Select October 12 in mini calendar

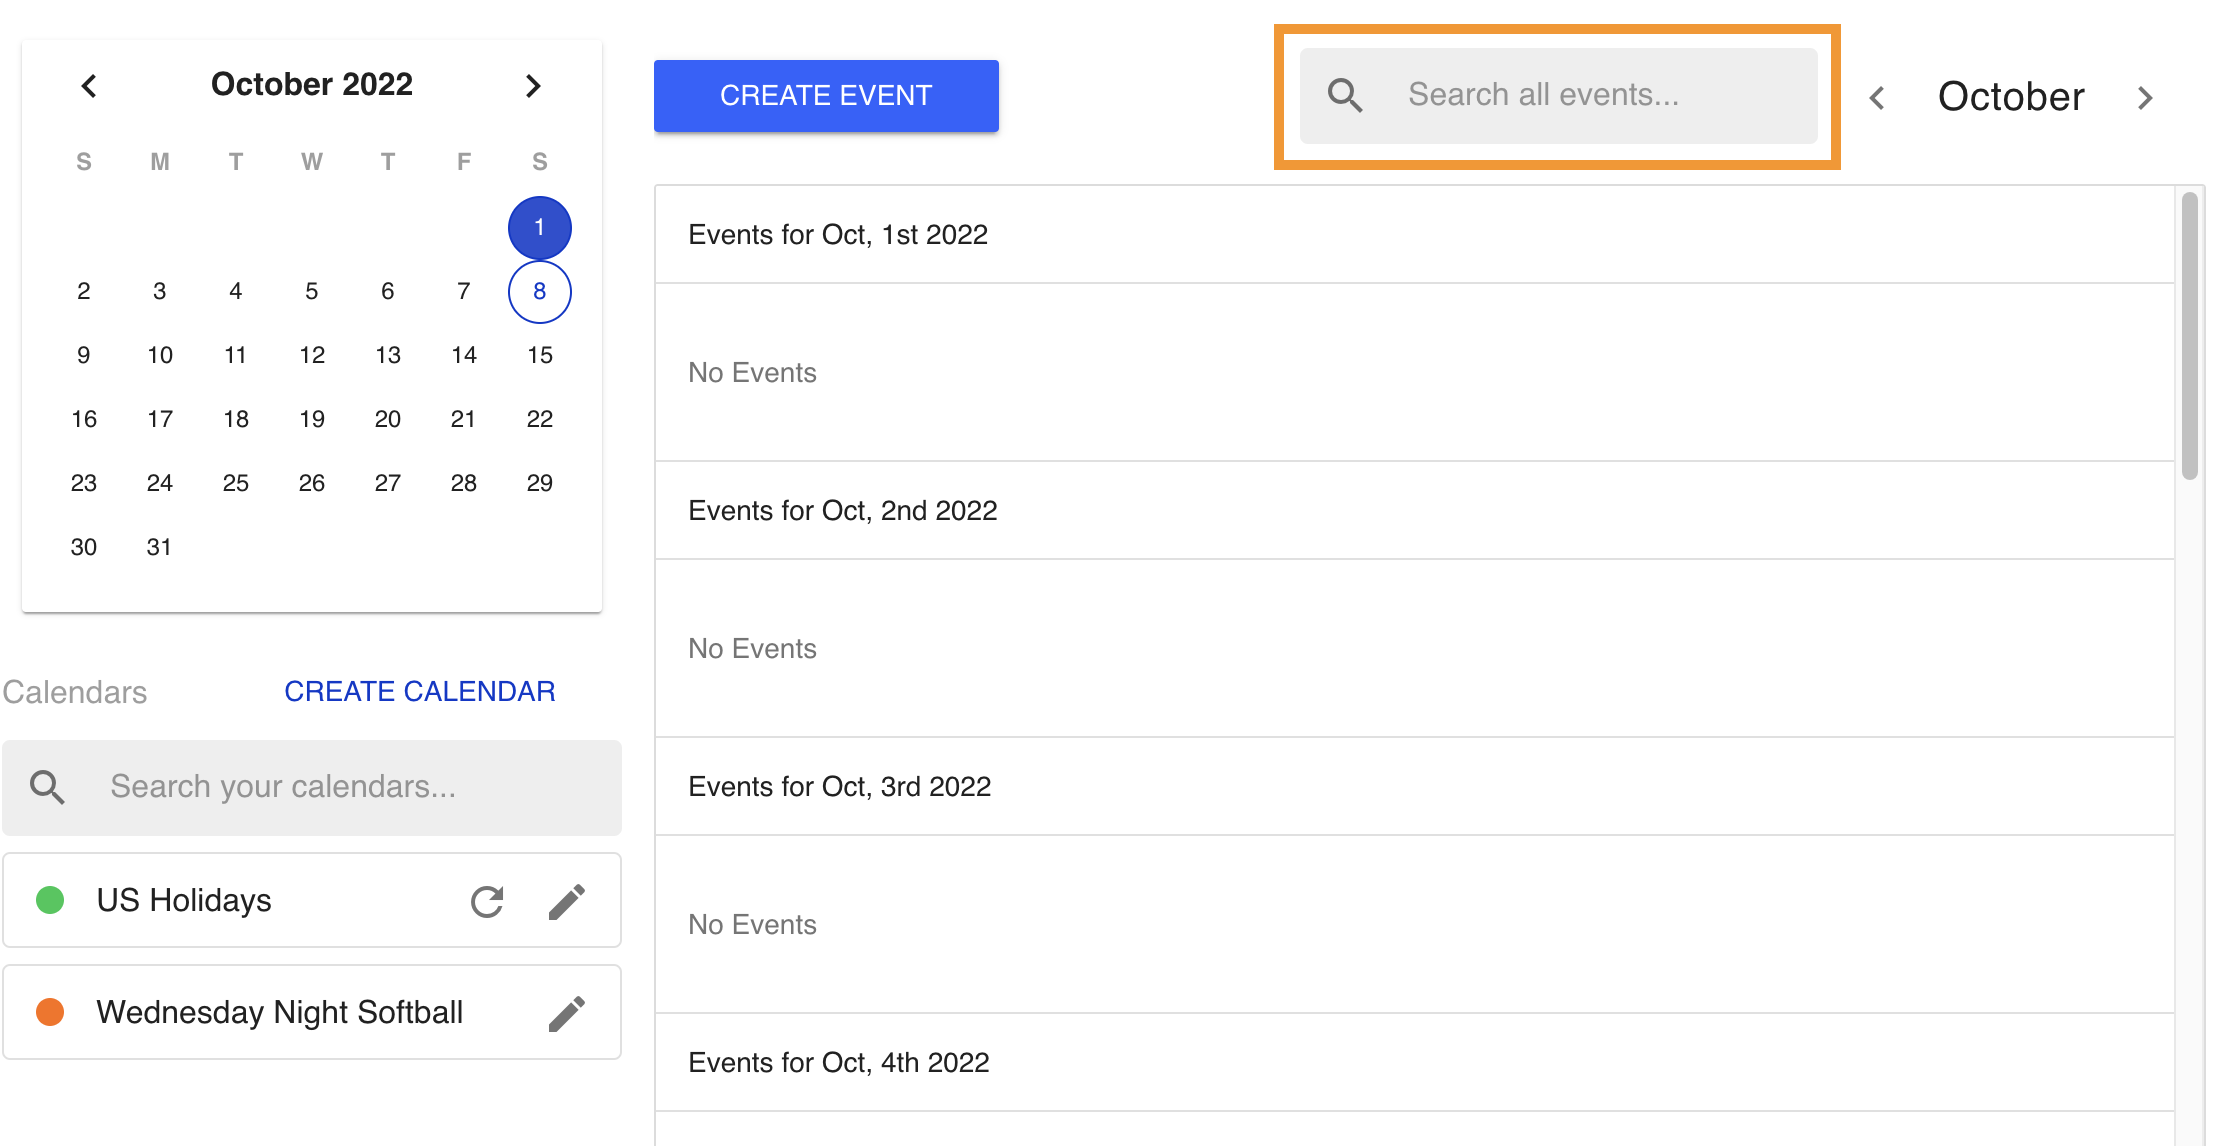coord(312,356)
